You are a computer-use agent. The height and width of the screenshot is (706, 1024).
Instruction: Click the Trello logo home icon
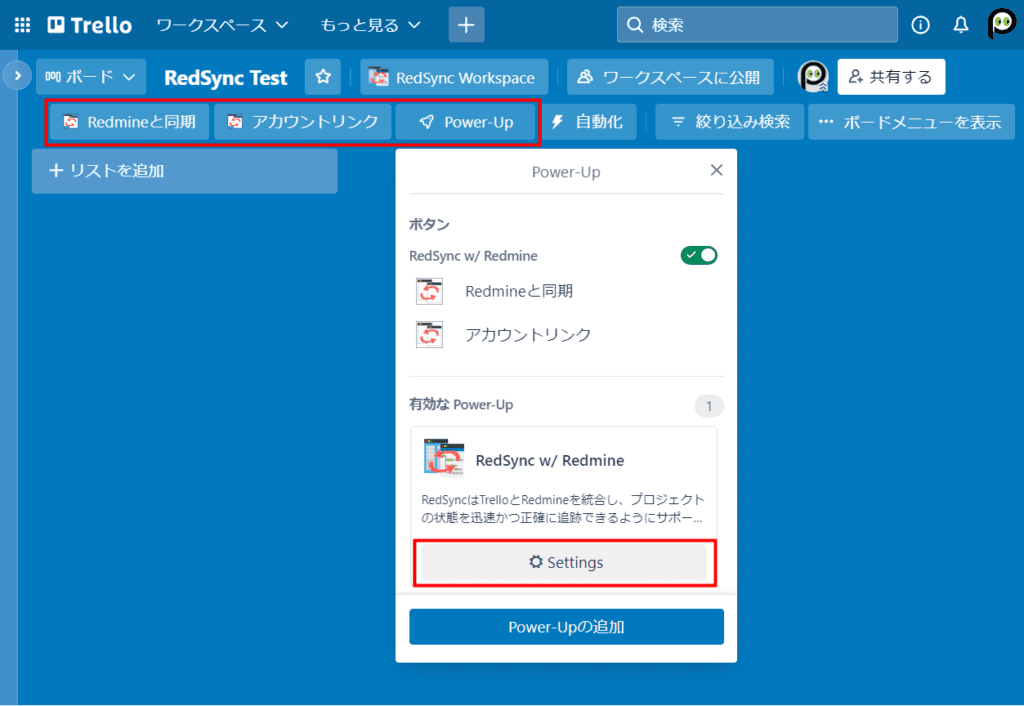click(89, 24)
